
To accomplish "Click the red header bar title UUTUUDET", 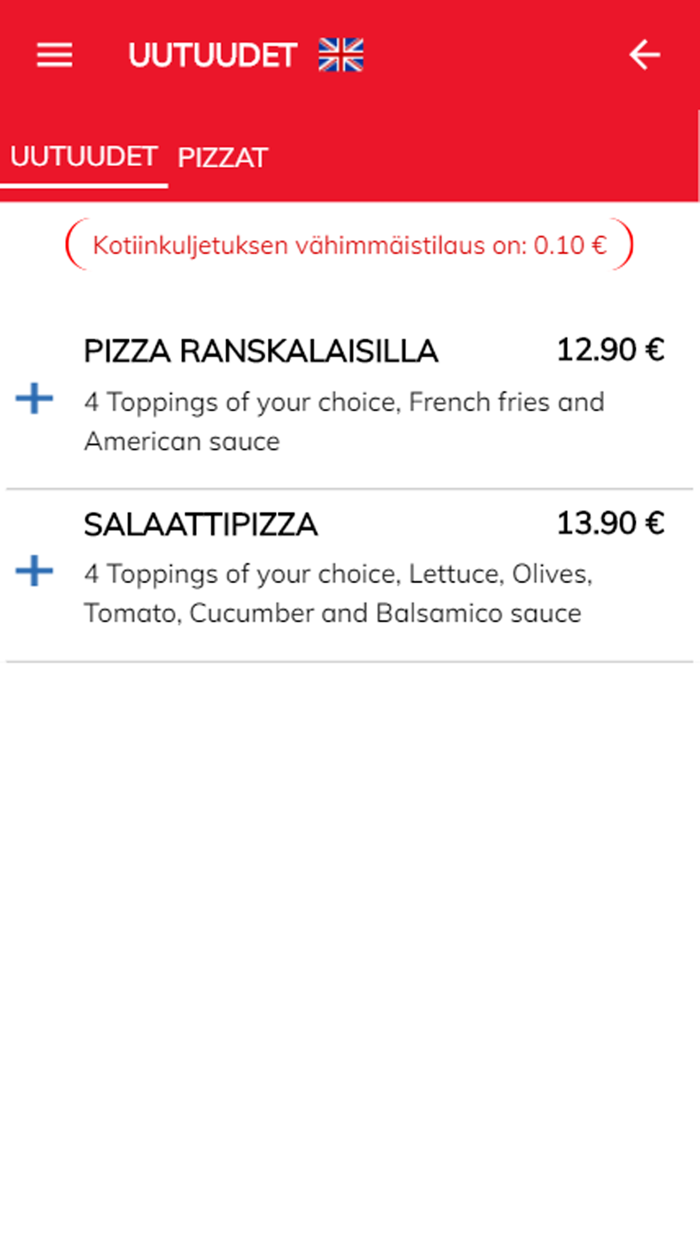I will click(213, 55).
